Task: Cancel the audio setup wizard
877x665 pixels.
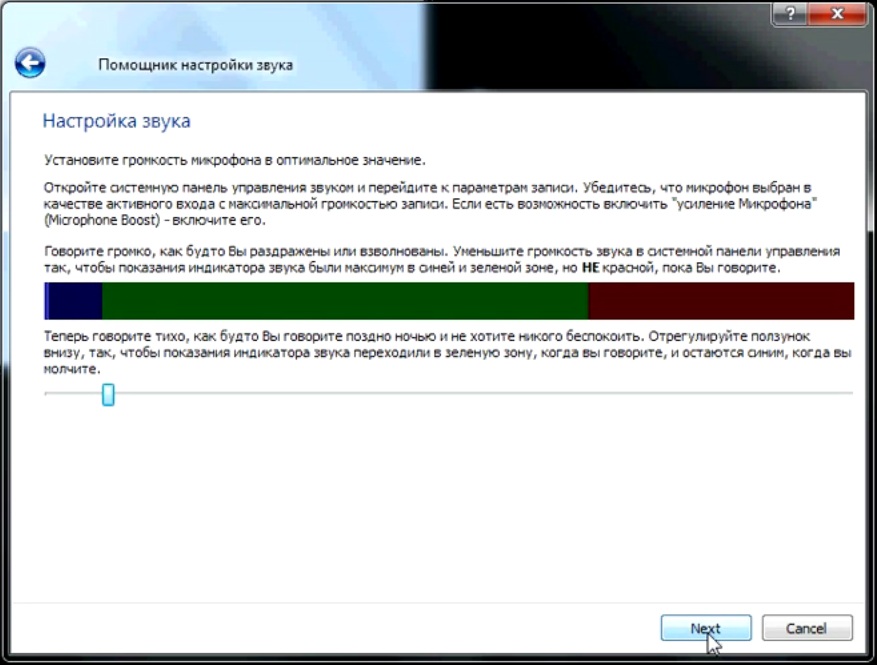Action: [807, 628]
